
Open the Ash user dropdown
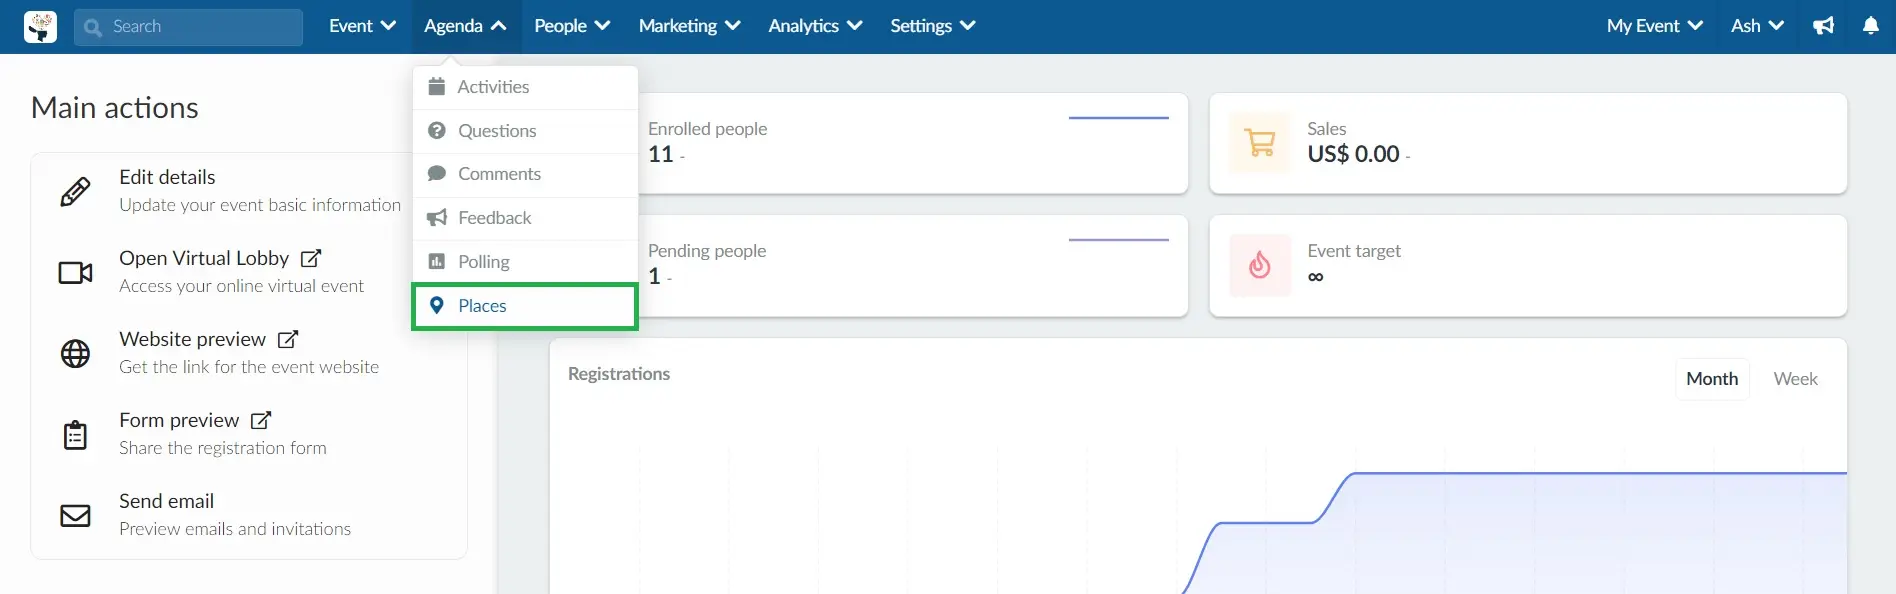pyautogui.click(x=1757, y=26)
